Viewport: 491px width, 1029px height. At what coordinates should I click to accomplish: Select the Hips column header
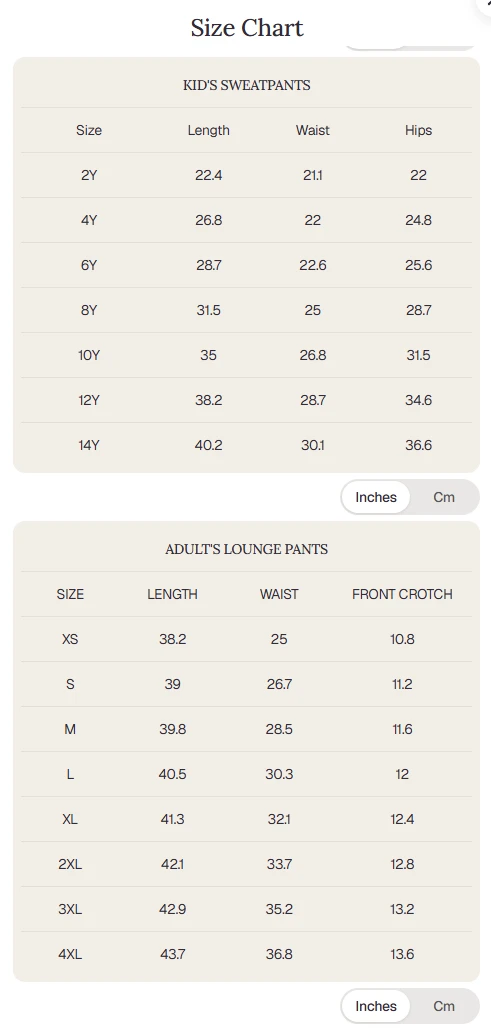tap(418, 130)
